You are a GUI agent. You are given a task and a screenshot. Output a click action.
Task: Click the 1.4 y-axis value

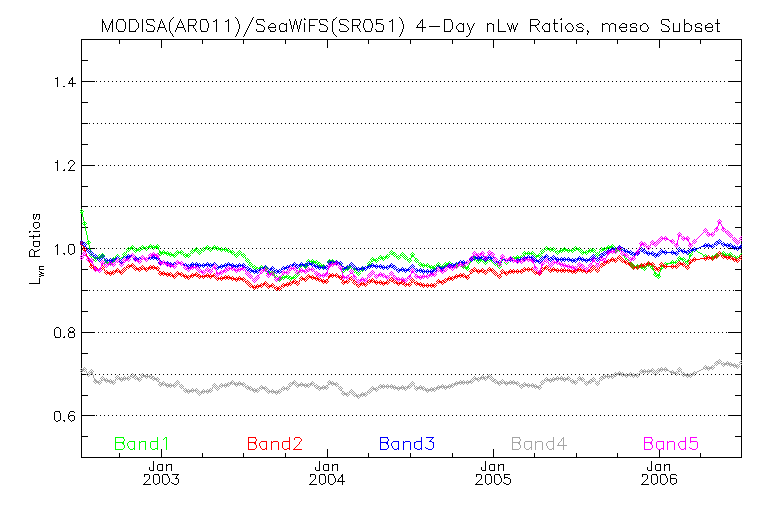point(64,82)
